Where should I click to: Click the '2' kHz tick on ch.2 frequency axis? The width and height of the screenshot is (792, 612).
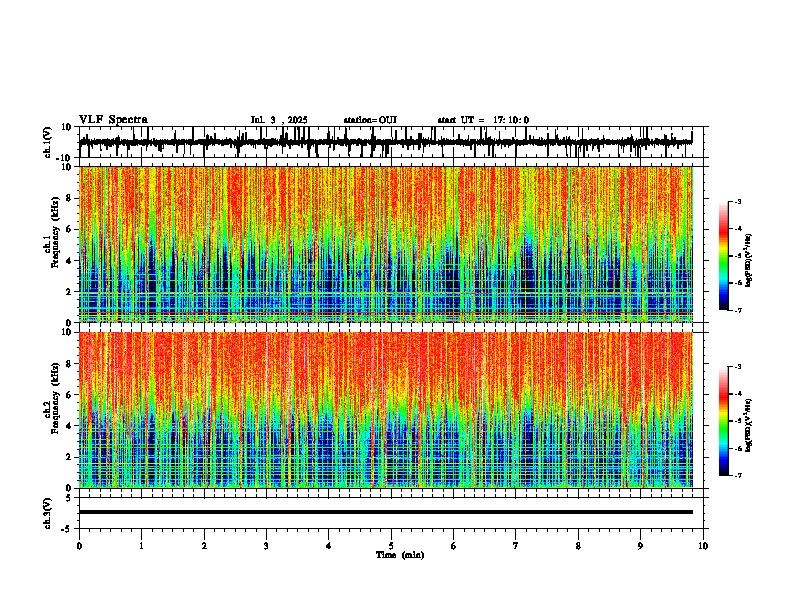[x=69, y=457]
